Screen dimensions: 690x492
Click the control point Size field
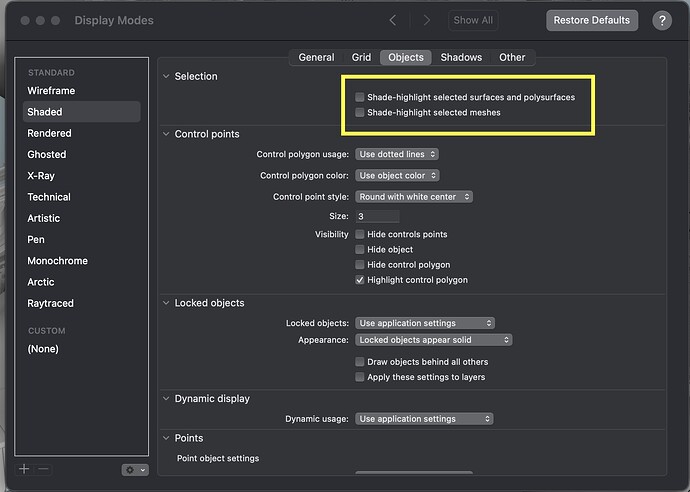(377, 216)
